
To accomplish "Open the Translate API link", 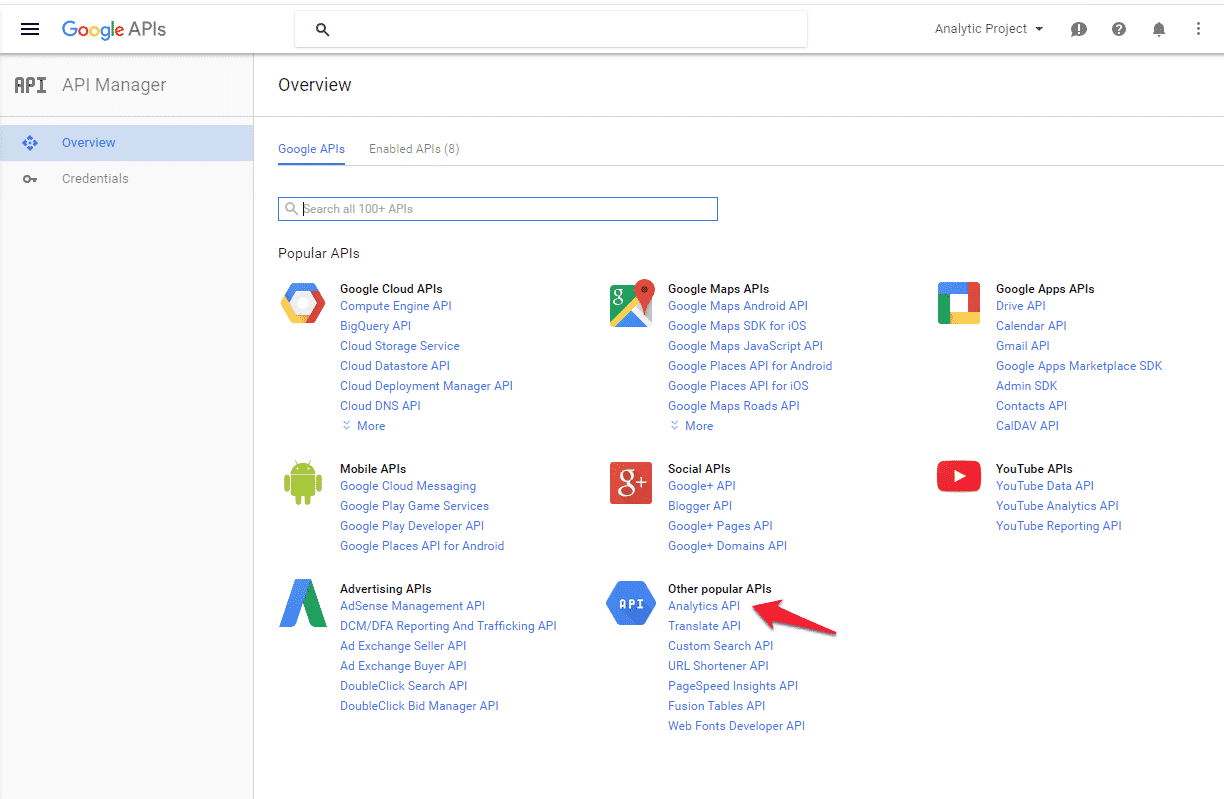I will click(704, 626).
